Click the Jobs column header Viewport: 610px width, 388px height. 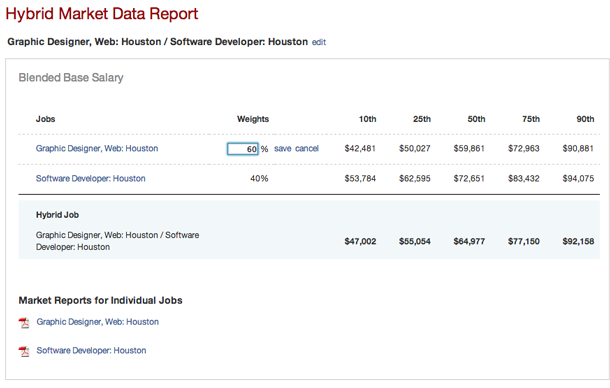click(x=46, y=119)
